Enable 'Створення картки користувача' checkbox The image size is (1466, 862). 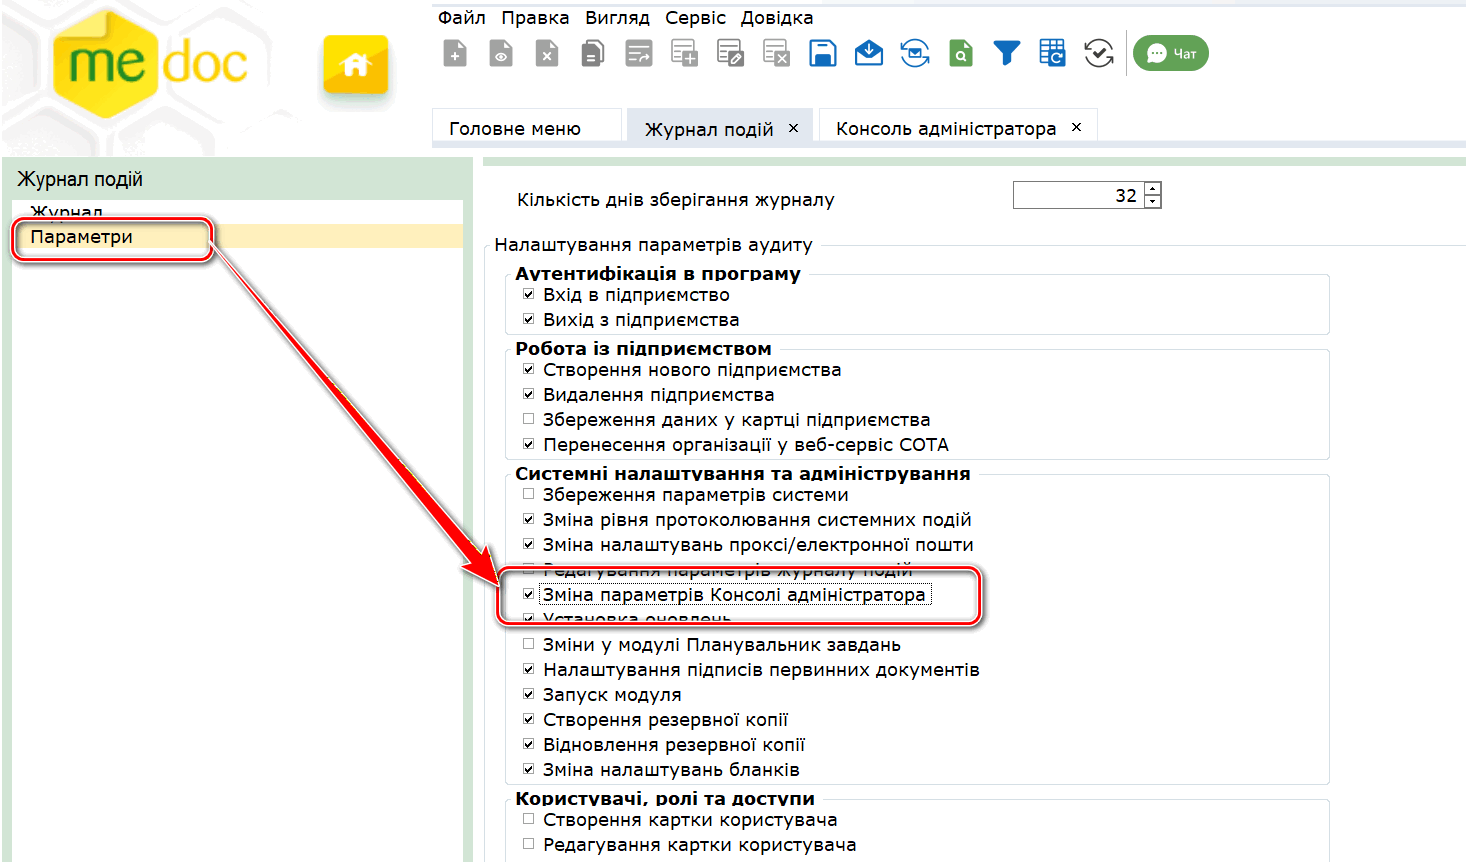(x=529, y=820)
